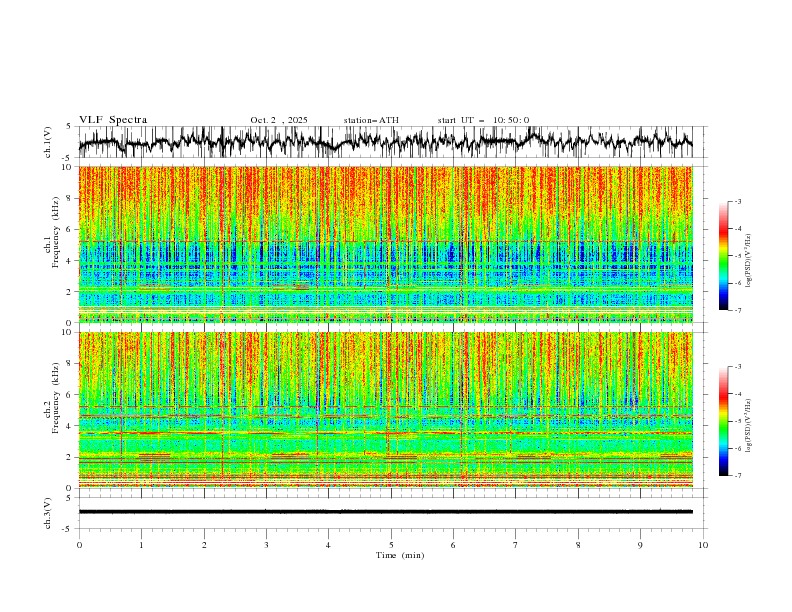792x612 pixels.
Task: Click the "-7" tick on ch.2 color bar
Action: coord(737,475)
